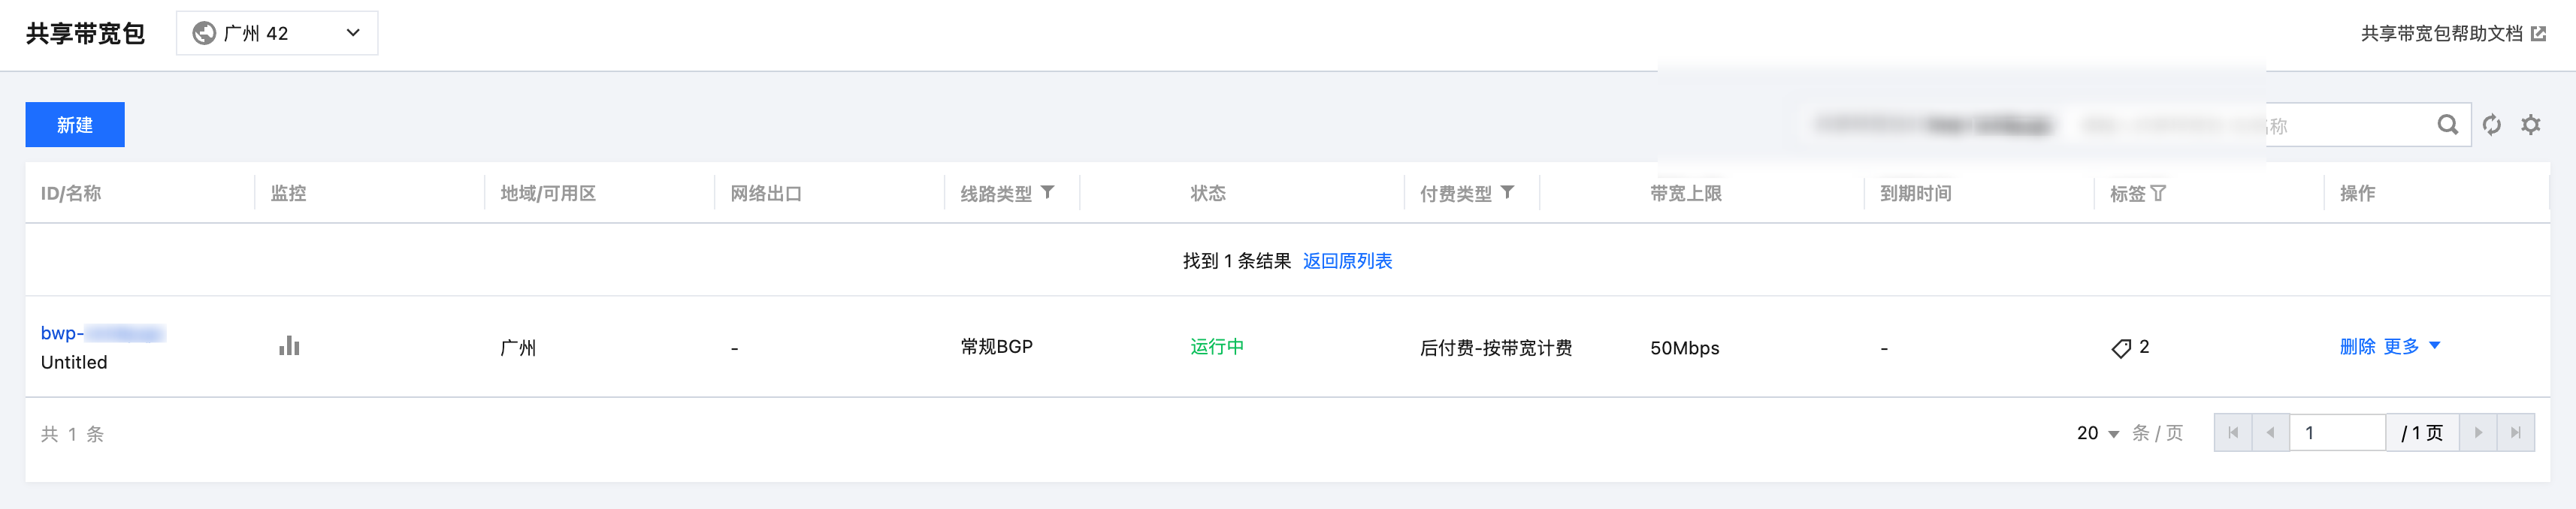Viewport: 2576px width, 509px height.
Task: Click the 新建 button
Action: pos(75,125)
